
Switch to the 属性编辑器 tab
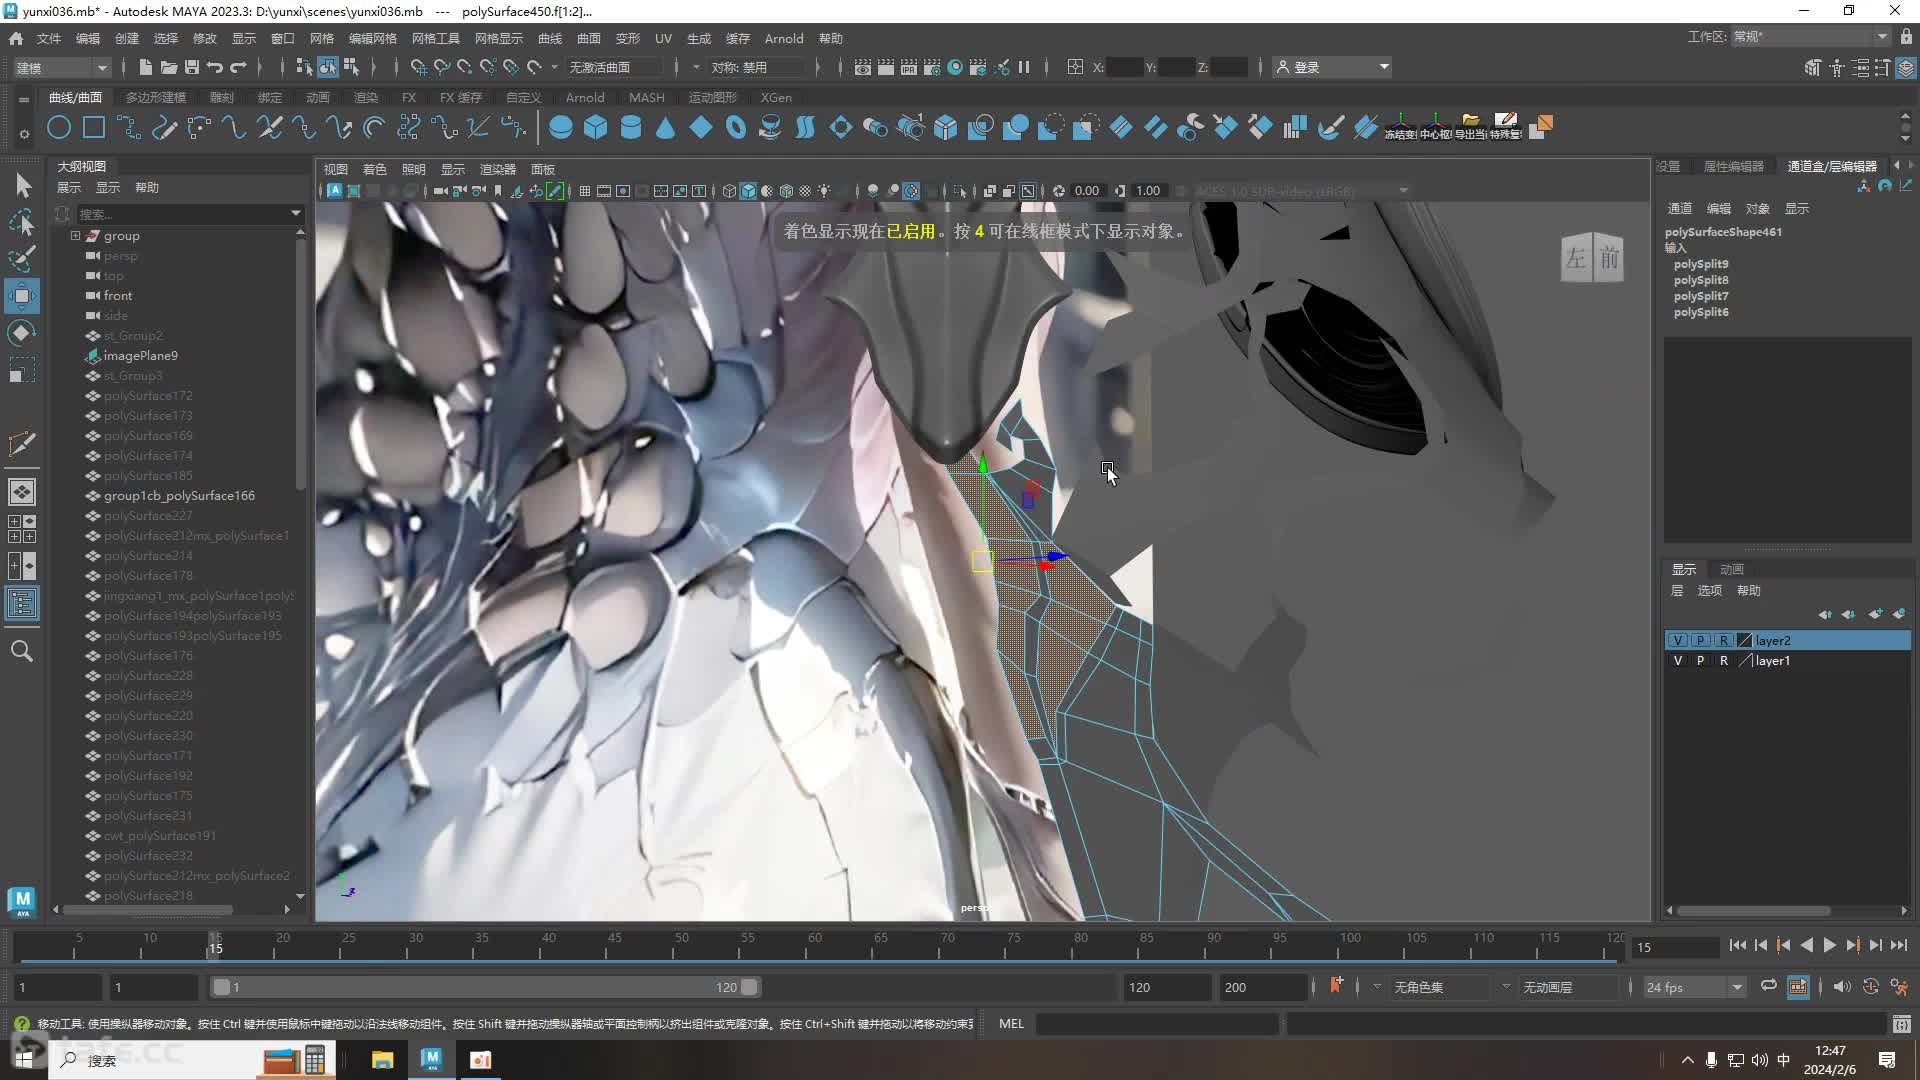1733,166
